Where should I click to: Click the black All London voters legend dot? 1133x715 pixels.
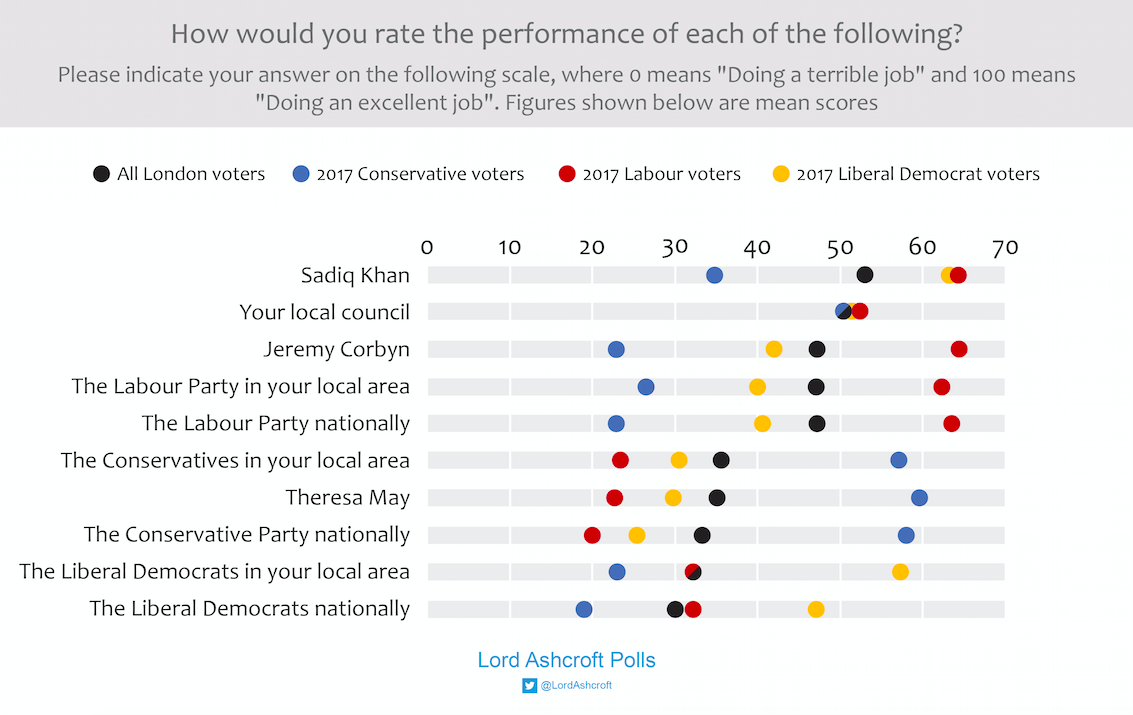point(101,174)
